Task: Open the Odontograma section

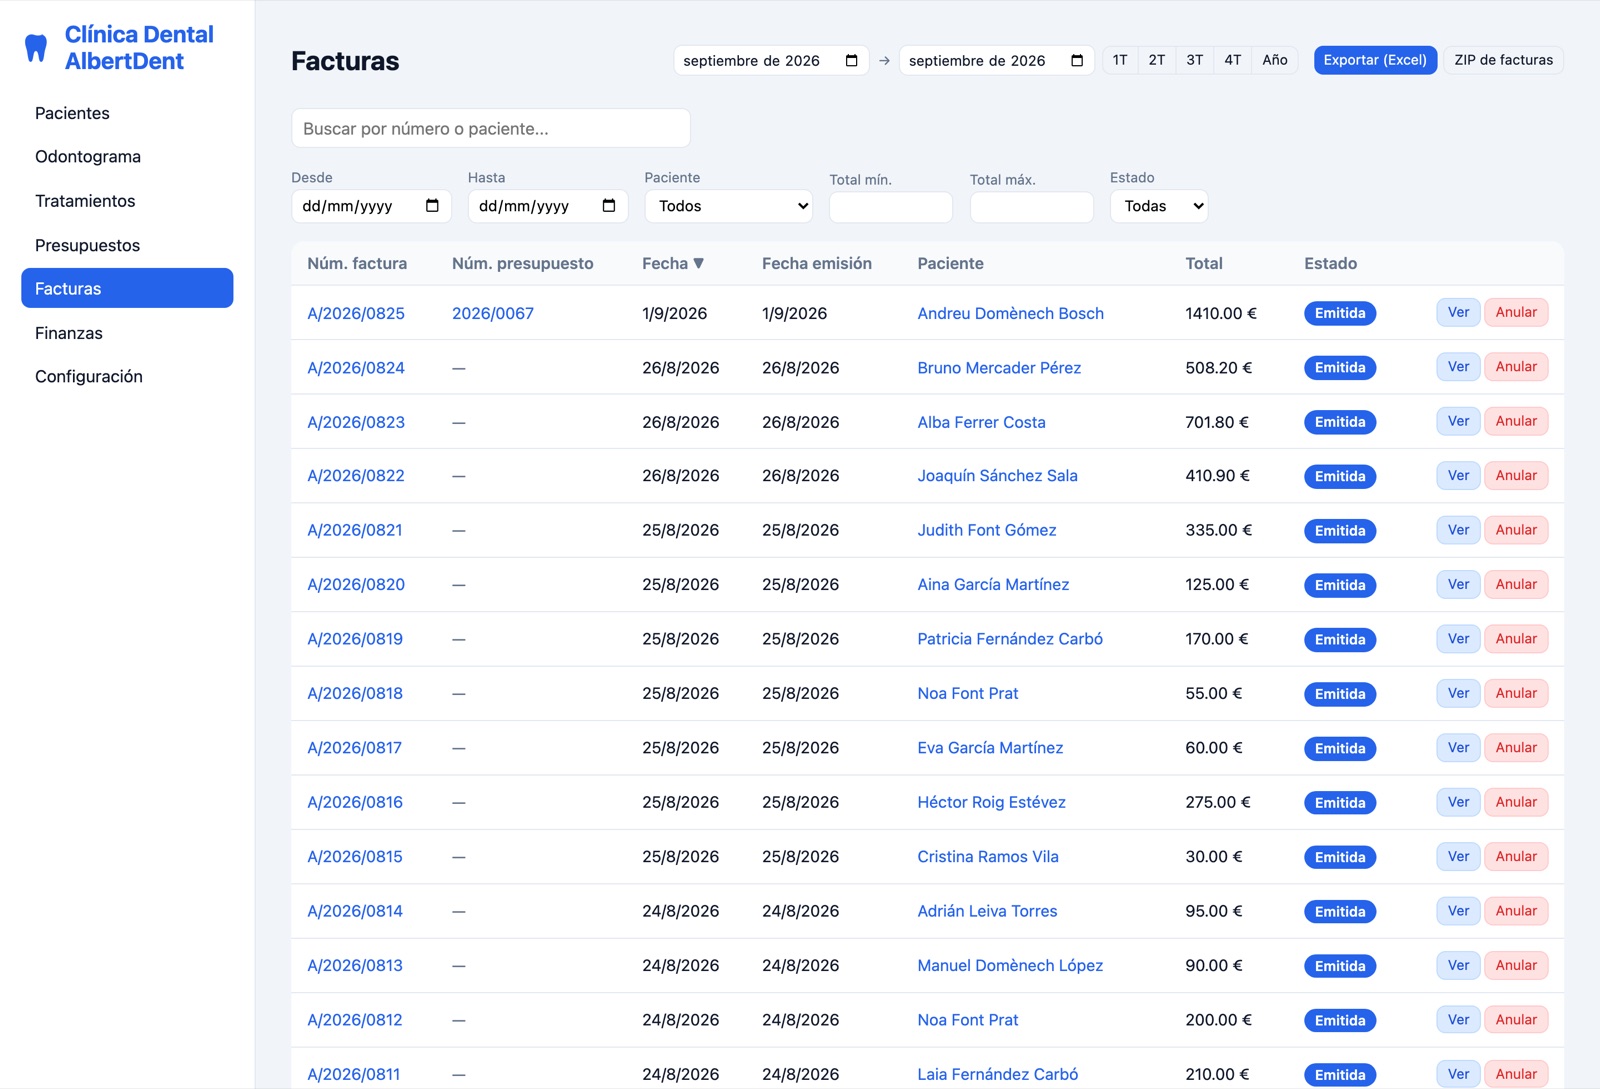Action: (x=127, y=157)
